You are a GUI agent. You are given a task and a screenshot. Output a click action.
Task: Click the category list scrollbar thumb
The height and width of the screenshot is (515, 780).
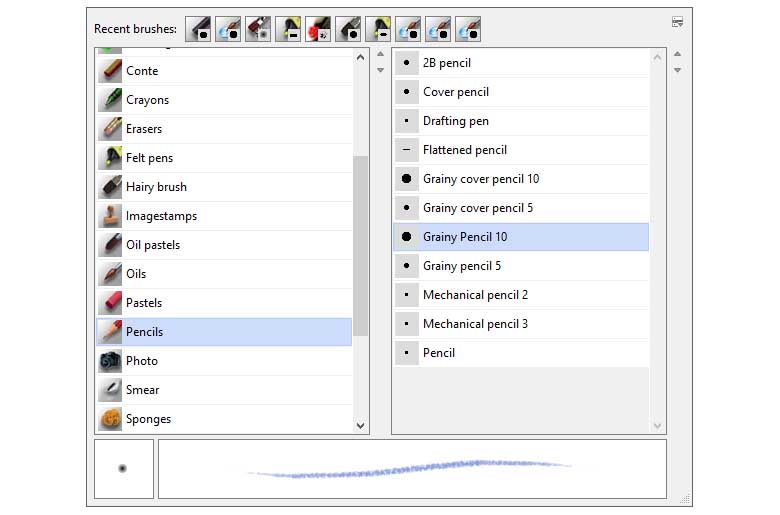[x=361, y=246]
